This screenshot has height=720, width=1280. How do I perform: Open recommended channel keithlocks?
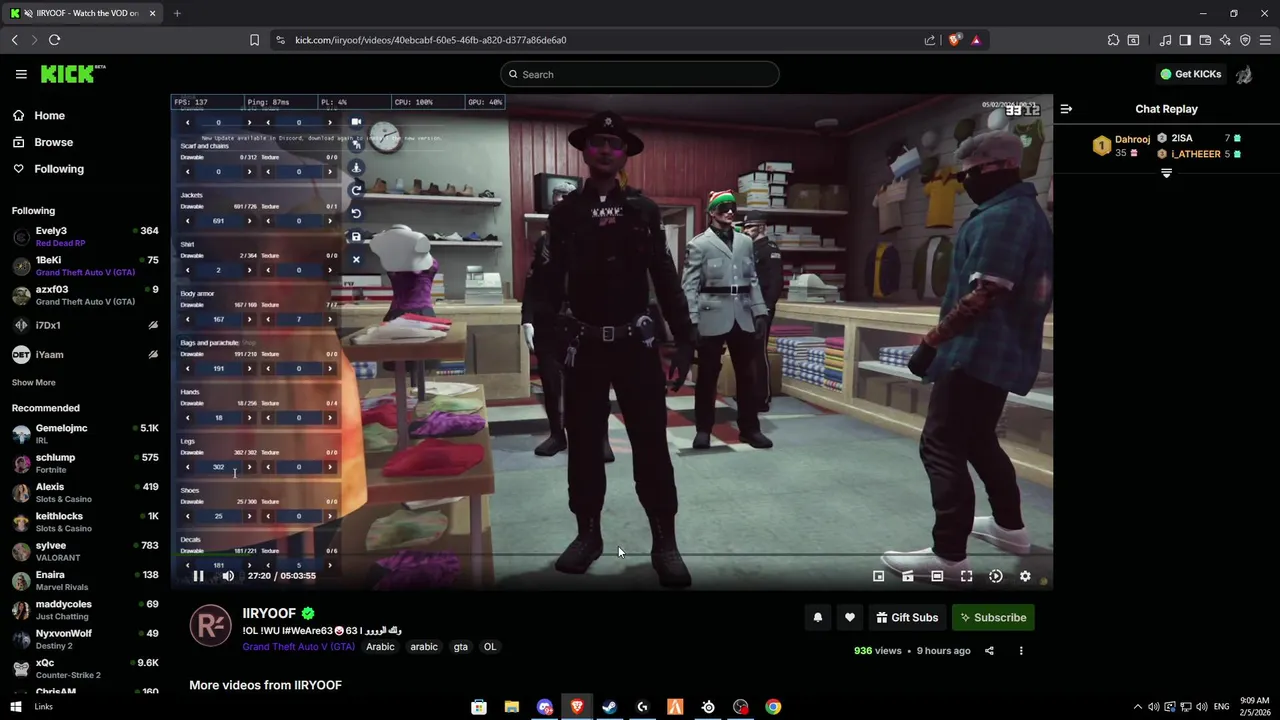coord(85,522)
